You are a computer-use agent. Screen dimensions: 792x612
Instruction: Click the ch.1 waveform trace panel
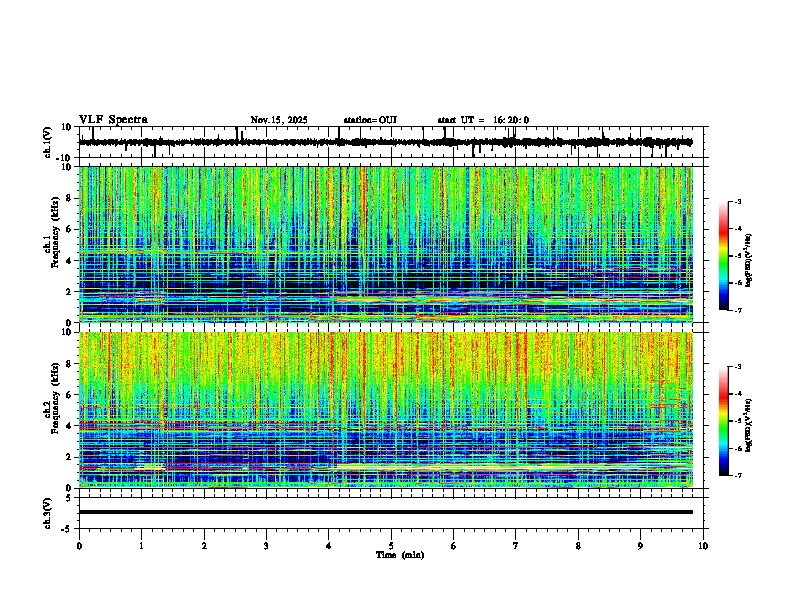393,142
